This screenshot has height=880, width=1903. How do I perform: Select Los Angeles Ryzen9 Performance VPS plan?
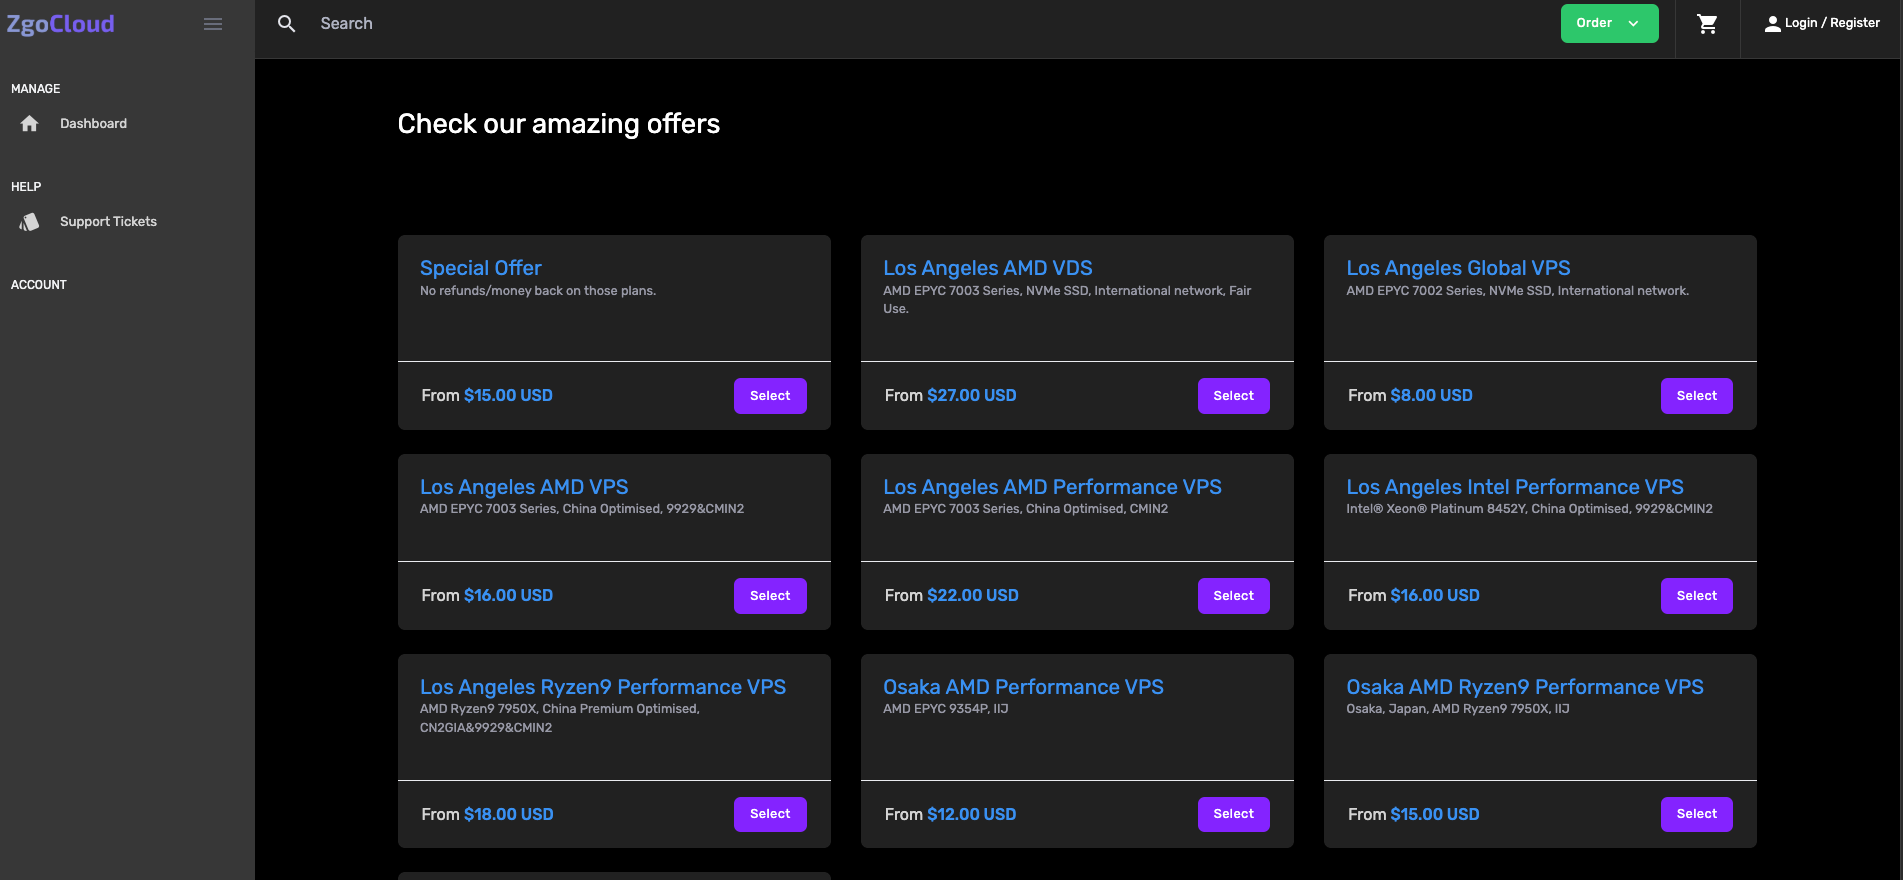[770, 814]
